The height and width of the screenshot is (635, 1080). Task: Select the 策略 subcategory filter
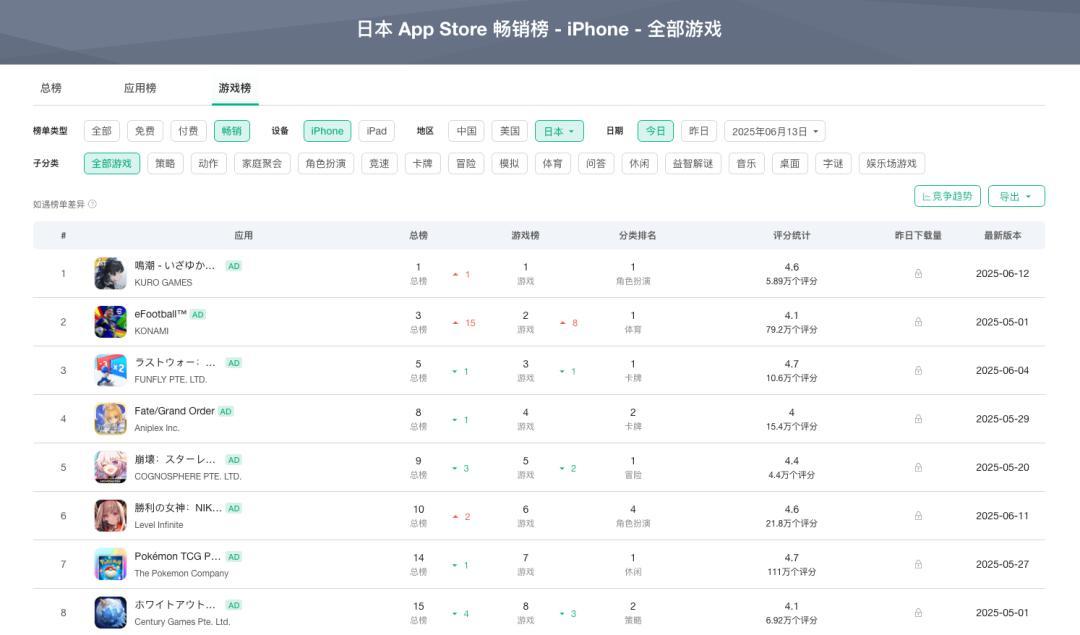click(165, 163)
